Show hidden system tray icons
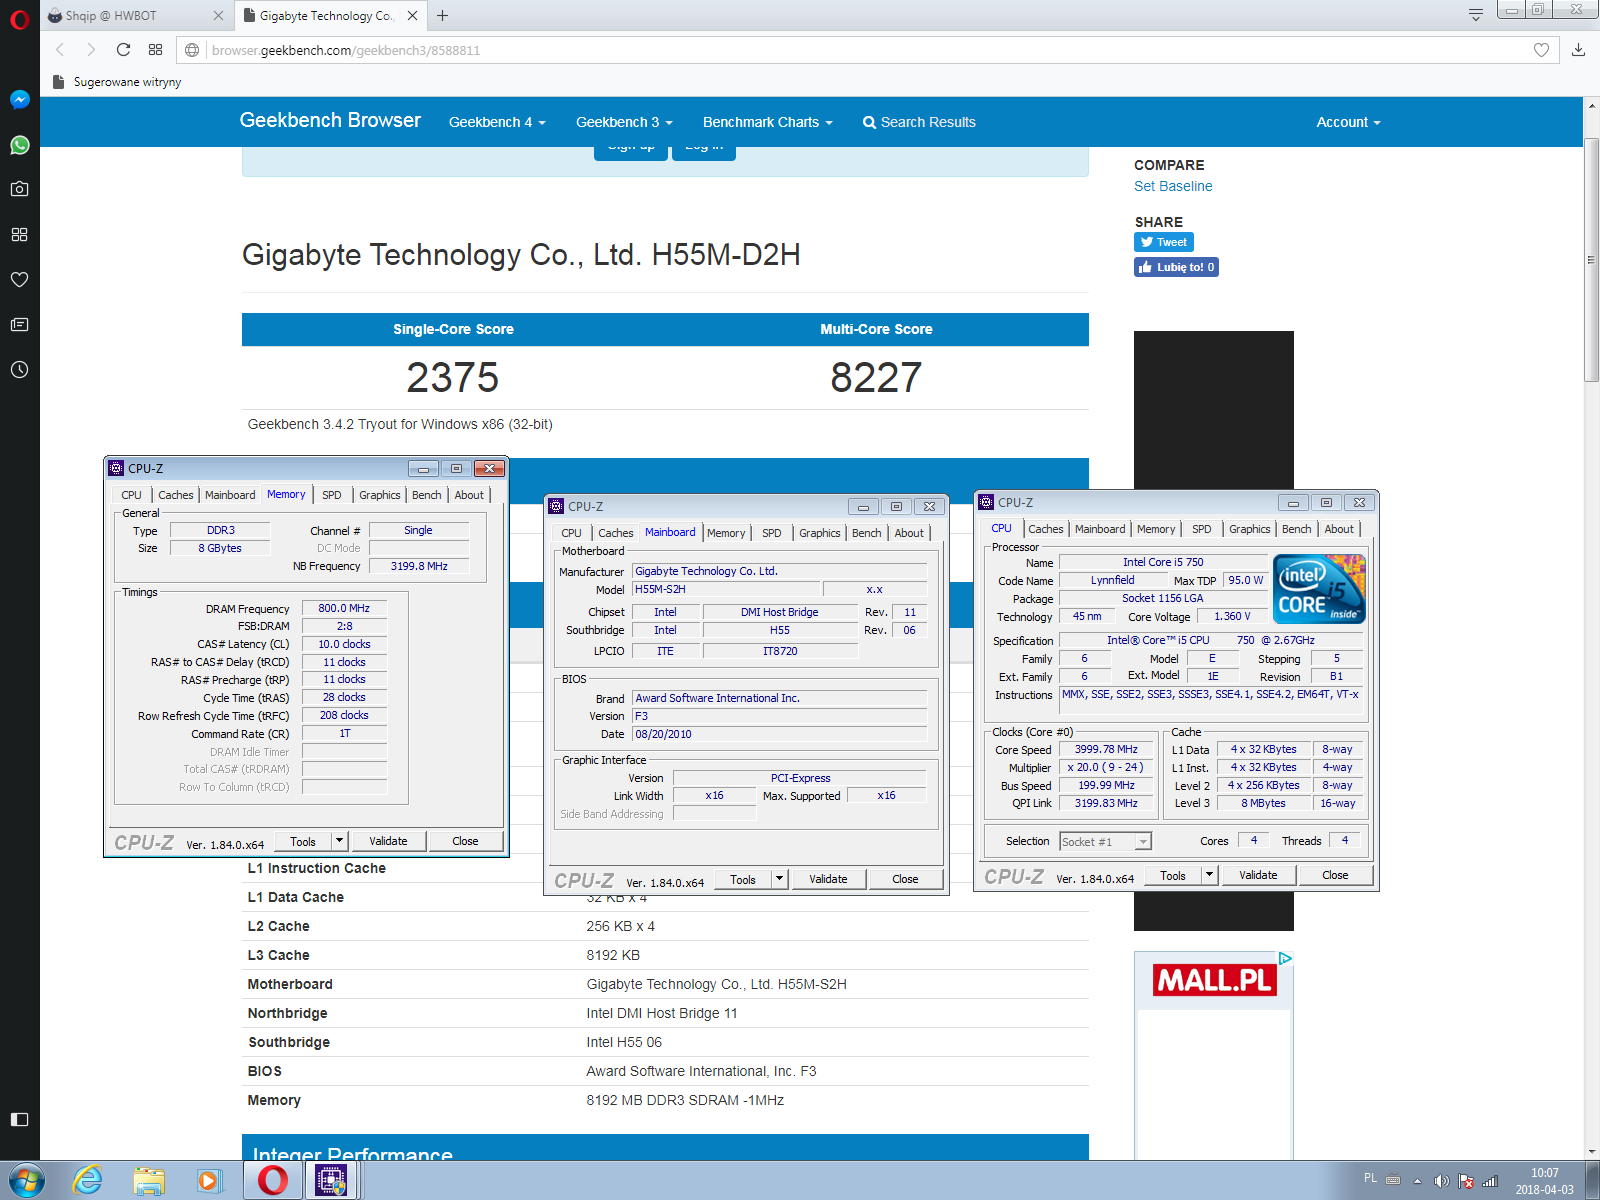Image resolution: width=1600 pixels, height=1200 pixels. pyautogui.click(x=1417, y=1181)
